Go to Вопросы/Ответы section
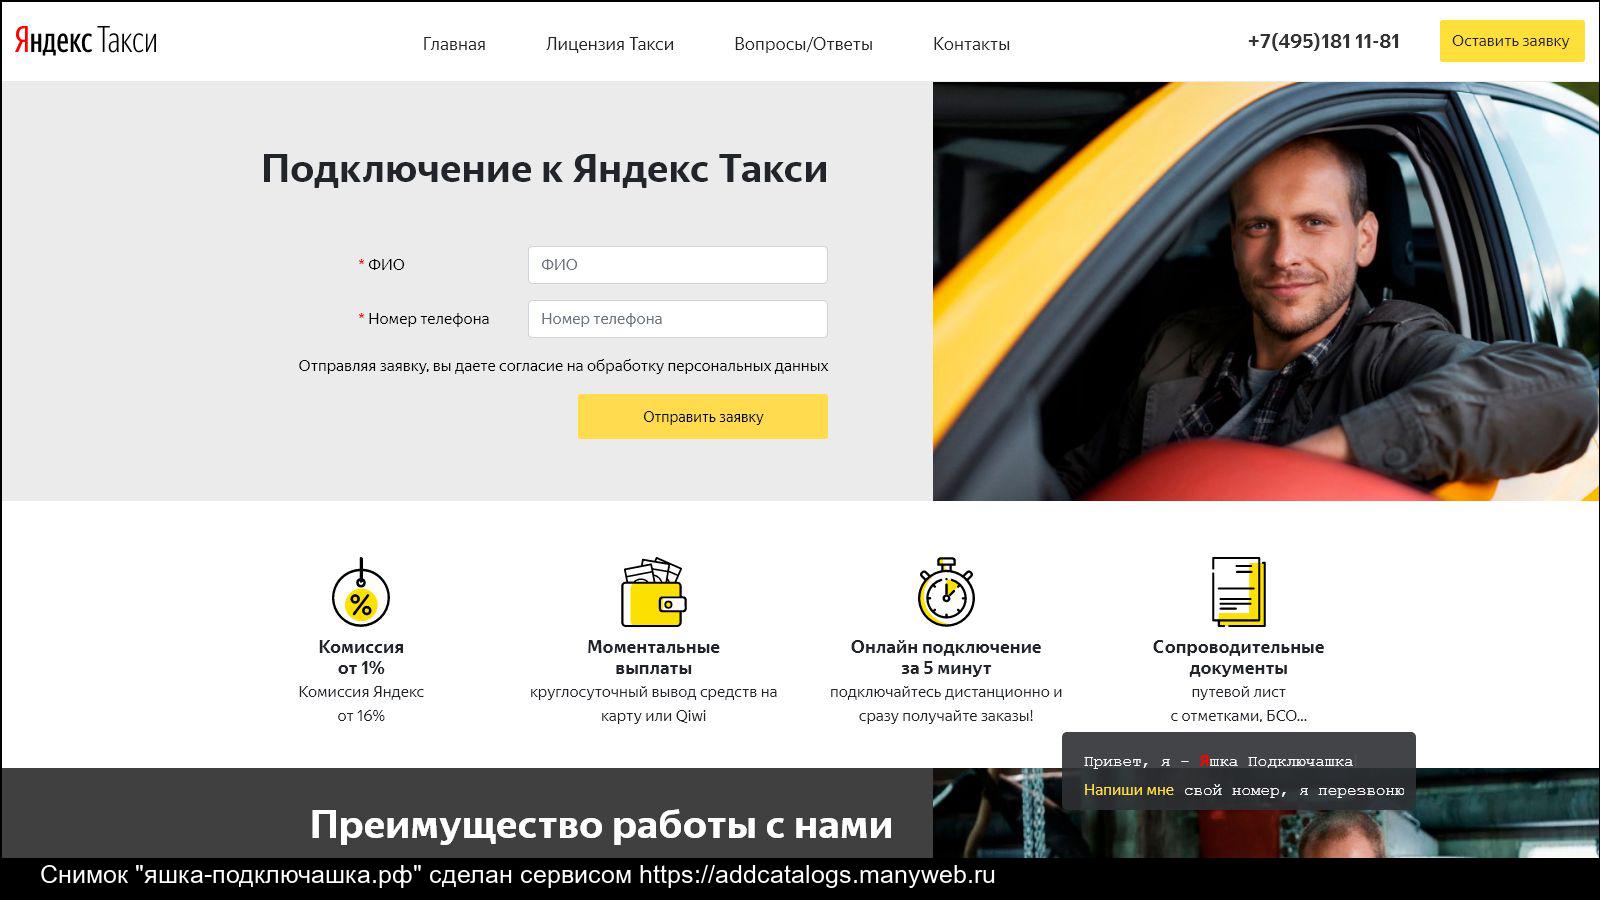1600x900 pixels. [x=803, y=44]
